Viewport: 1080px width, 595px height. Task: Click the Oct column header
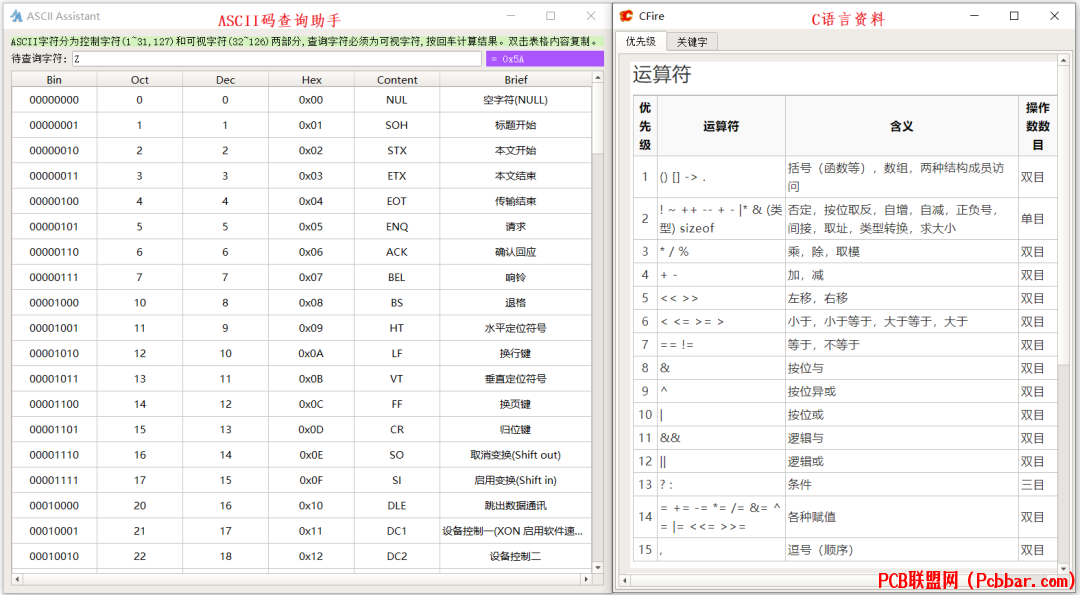(140, 80)
